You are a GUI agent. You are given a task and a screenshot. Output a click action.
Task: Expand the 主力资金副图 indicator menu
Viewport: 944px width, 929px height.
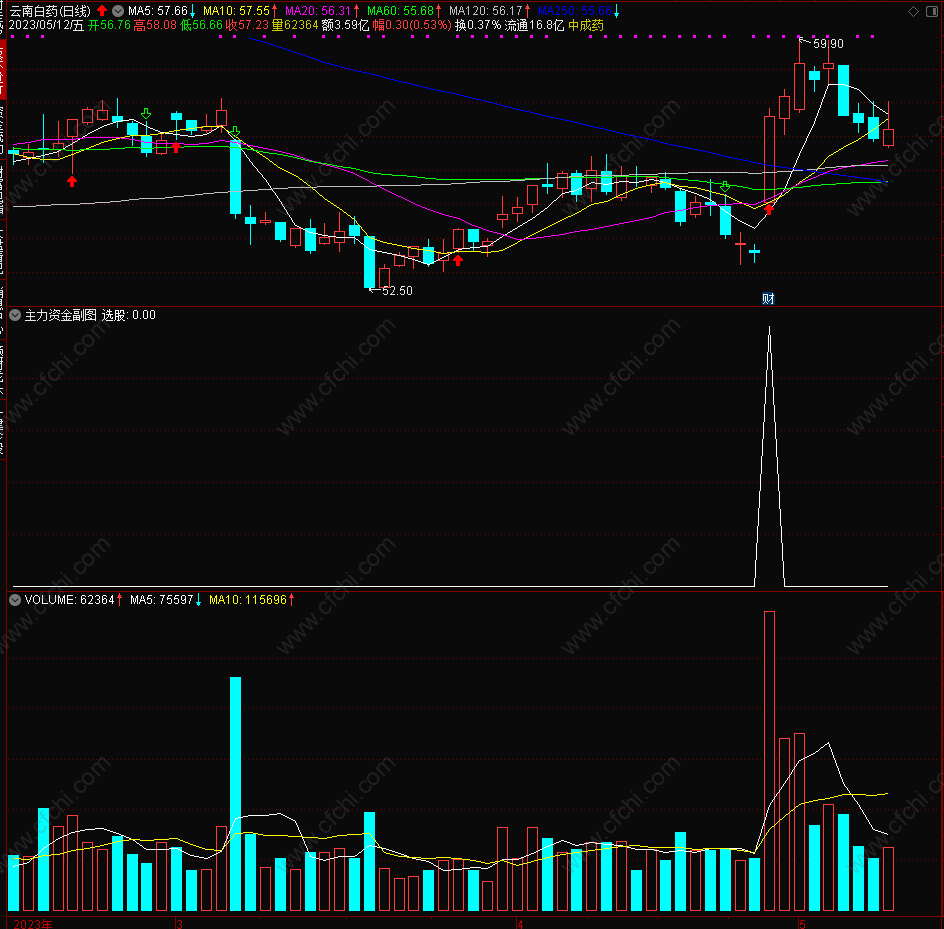coord(15,315)
